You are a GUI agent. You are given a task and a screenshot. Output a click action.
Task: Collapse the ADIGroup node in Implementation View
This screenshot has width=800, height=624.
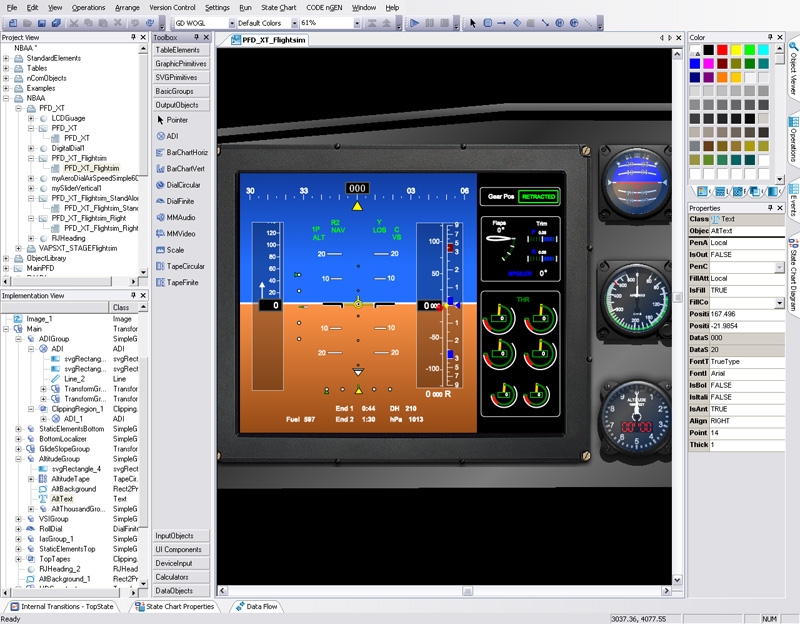pos(19,339)
